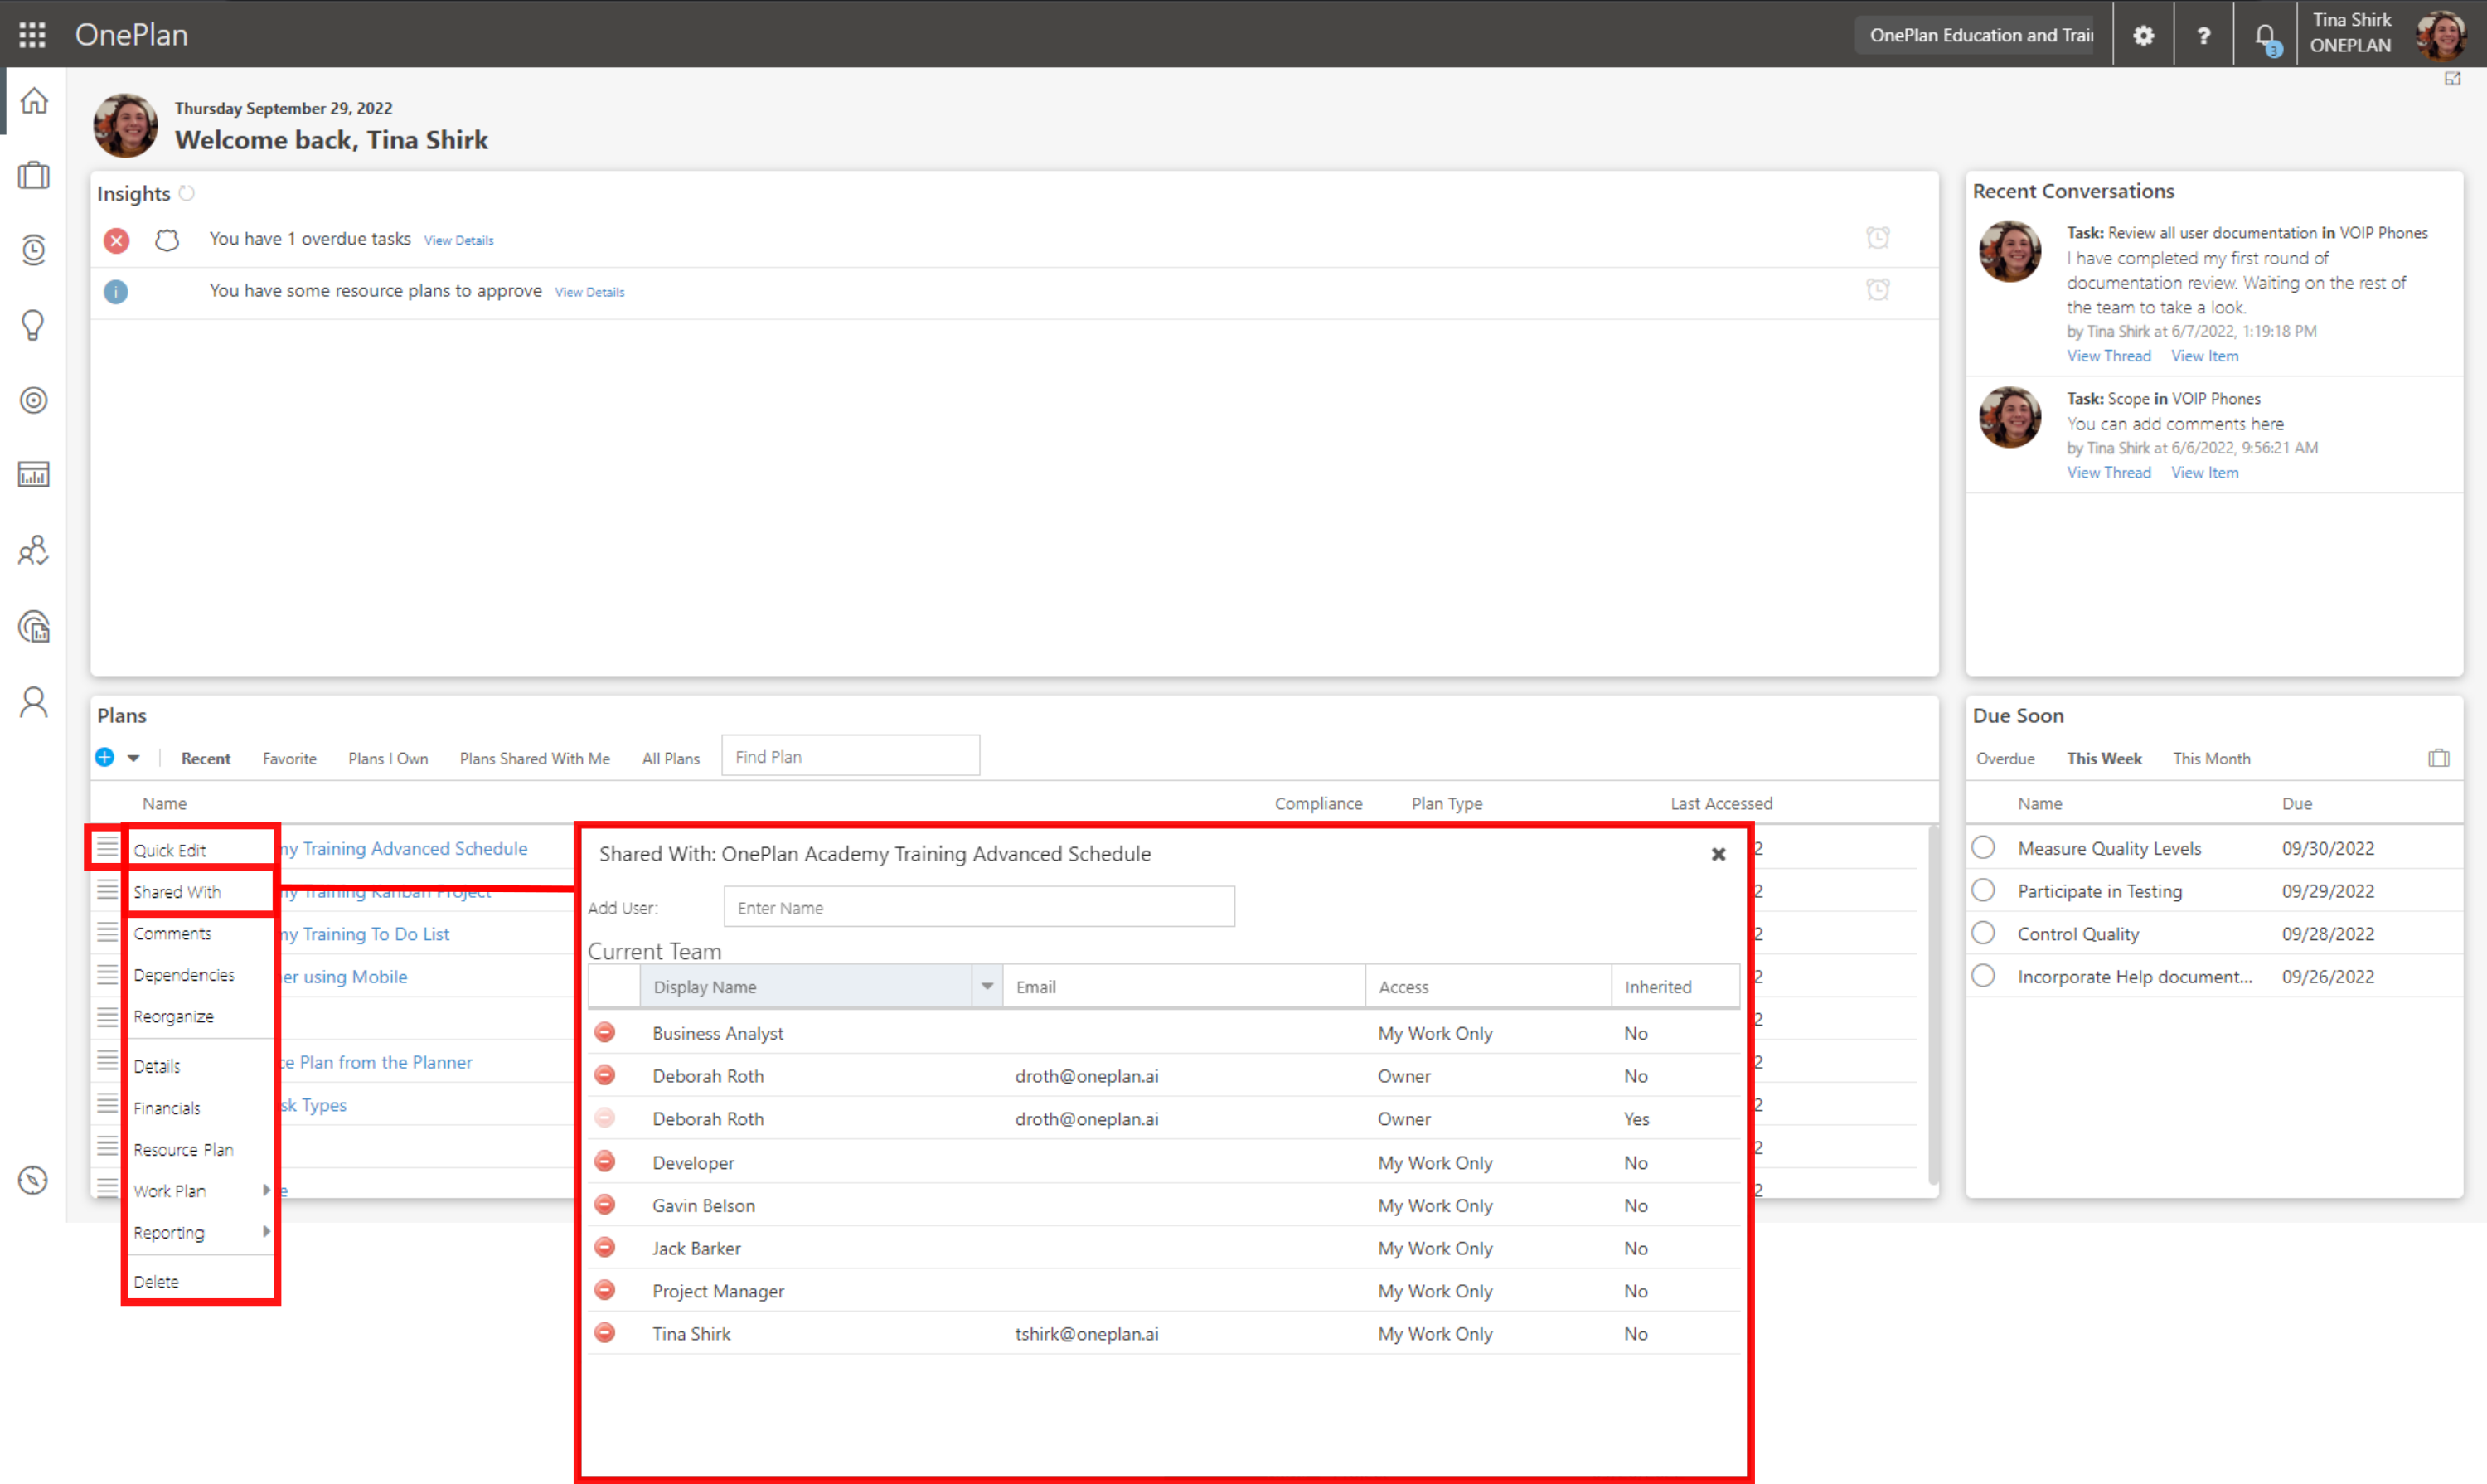The width and height of the screenshot is (2487, 1484).
Task: Click the alarm icon for overdue tasks insight
Action: click(x=1878, y=238)
